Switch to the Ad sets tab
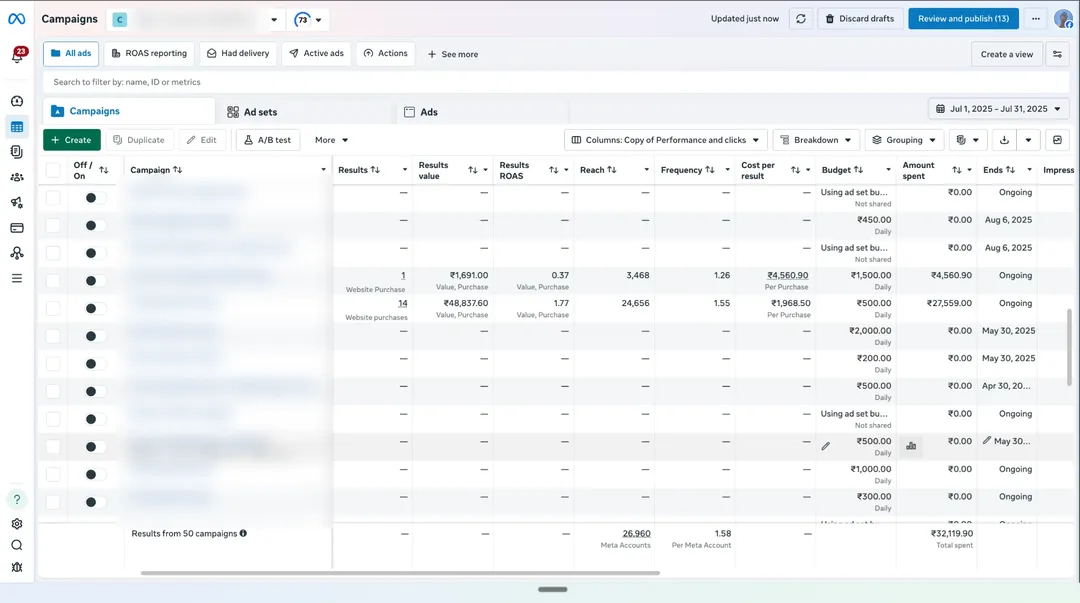This screenshot has height=603, width=1080. click(305, 112)
